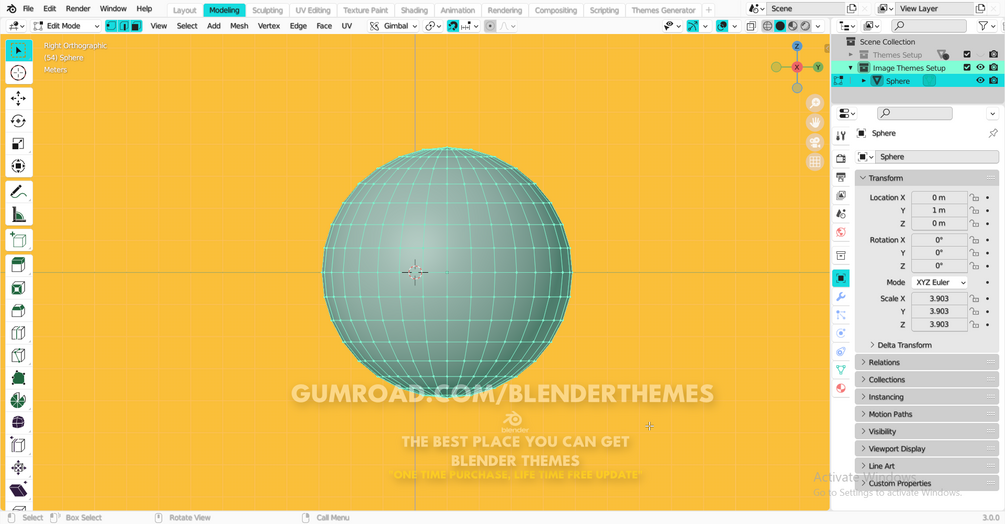The height and width of the screenshot is (524, 1005).
Task: Collapse the Transform panel
Action: [927, 178]
